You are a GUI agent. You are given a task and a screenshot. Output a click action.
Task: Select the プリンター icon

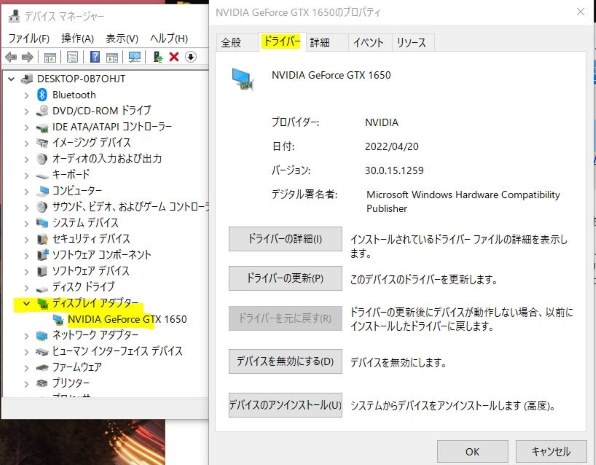point(42,383)
